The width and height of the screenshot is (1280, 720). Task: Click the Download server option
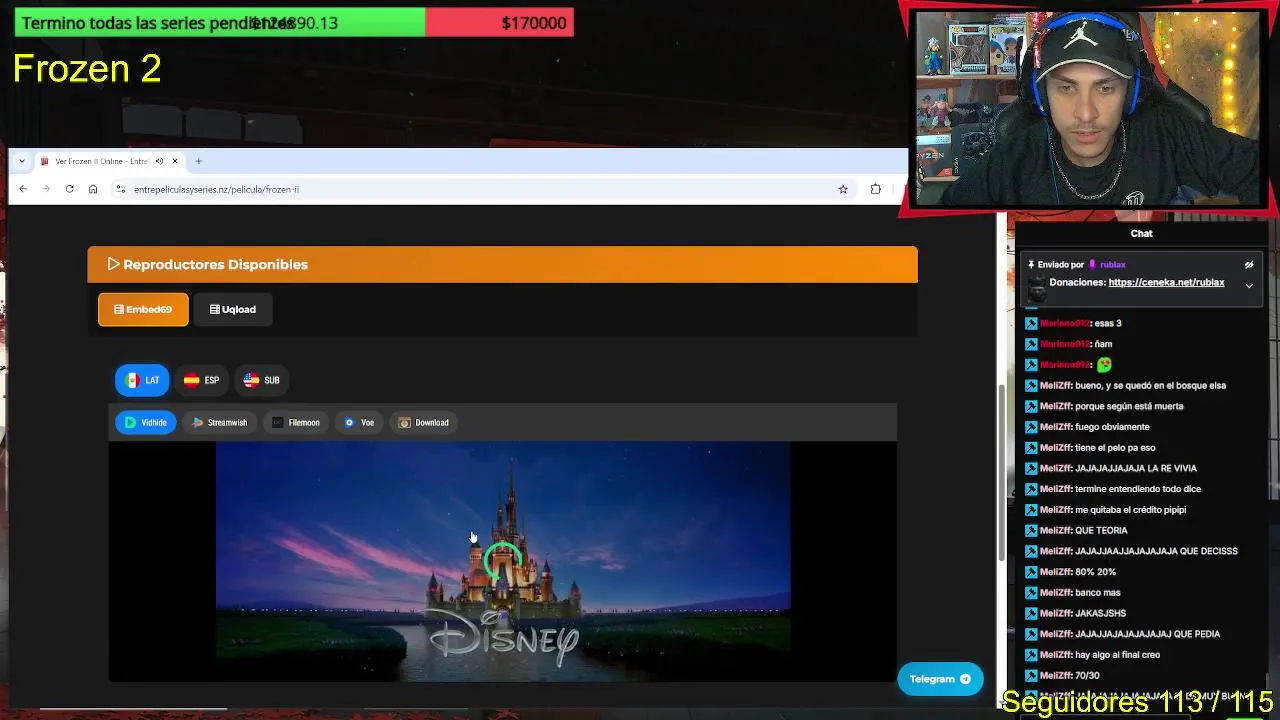pos(424,423)
